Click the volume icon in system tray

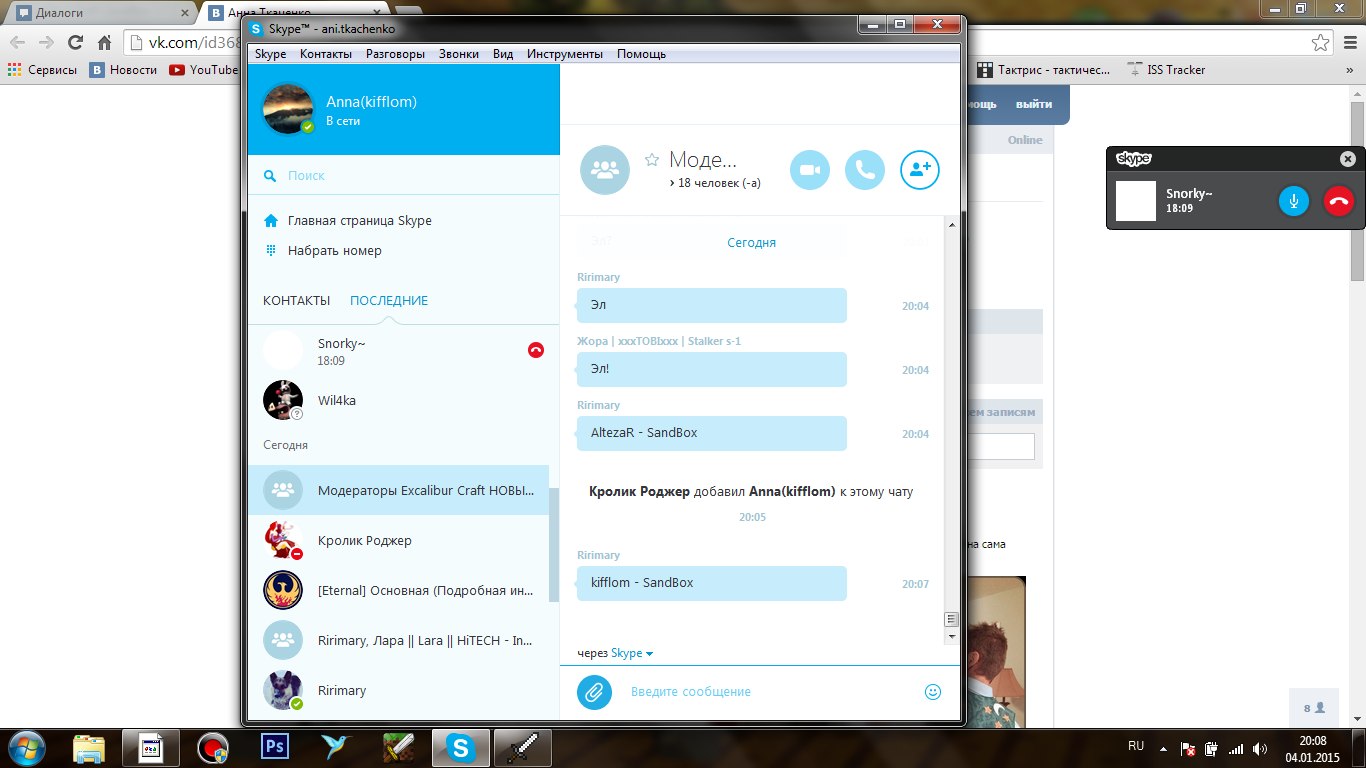pyautogui.click(x=1261, y=749)
